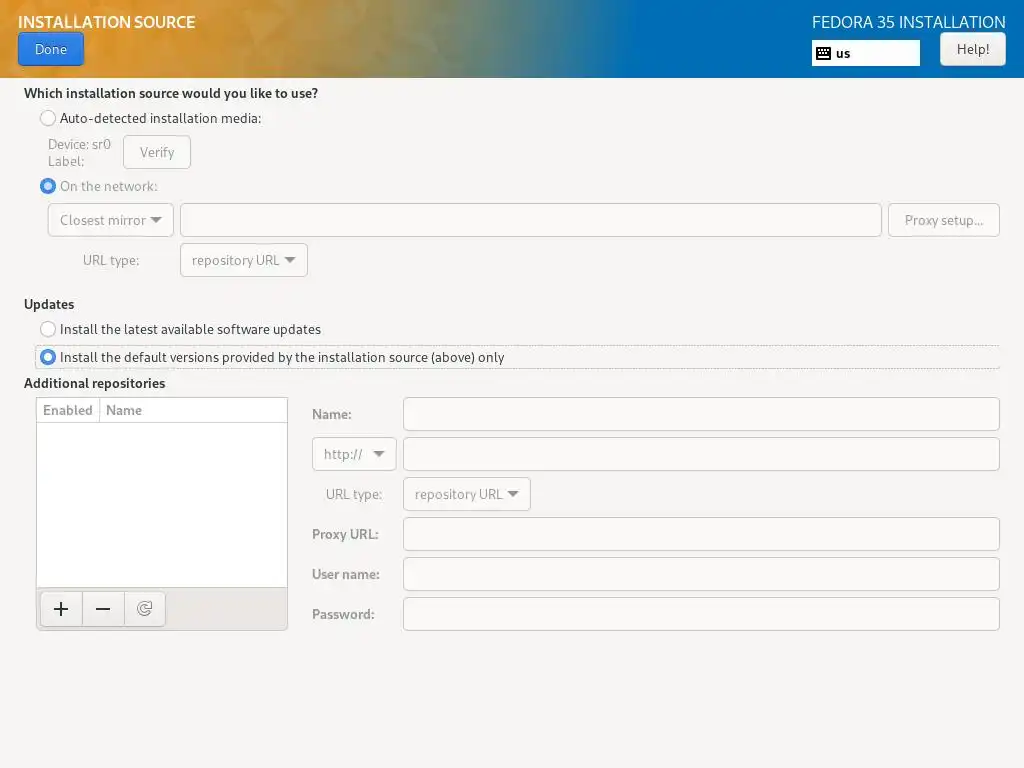Open network URL type repository URL dropdown
Image resolution: width=1024 pixels, height=768 pixels.
click(x=244, y=260)
